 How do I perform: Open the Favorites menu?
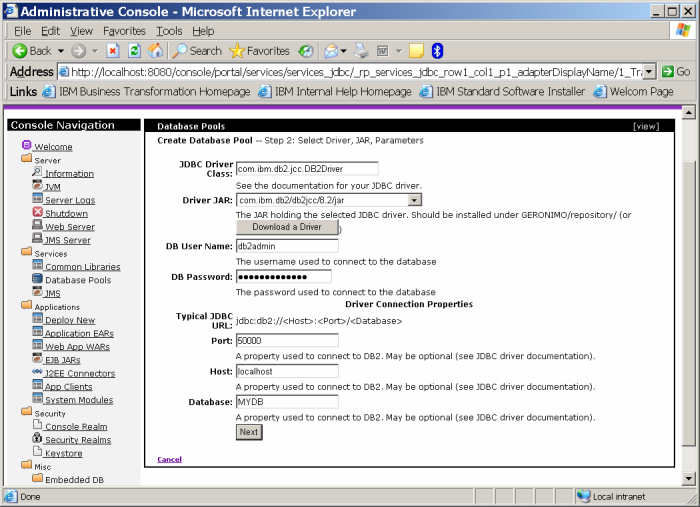(124, 31)
